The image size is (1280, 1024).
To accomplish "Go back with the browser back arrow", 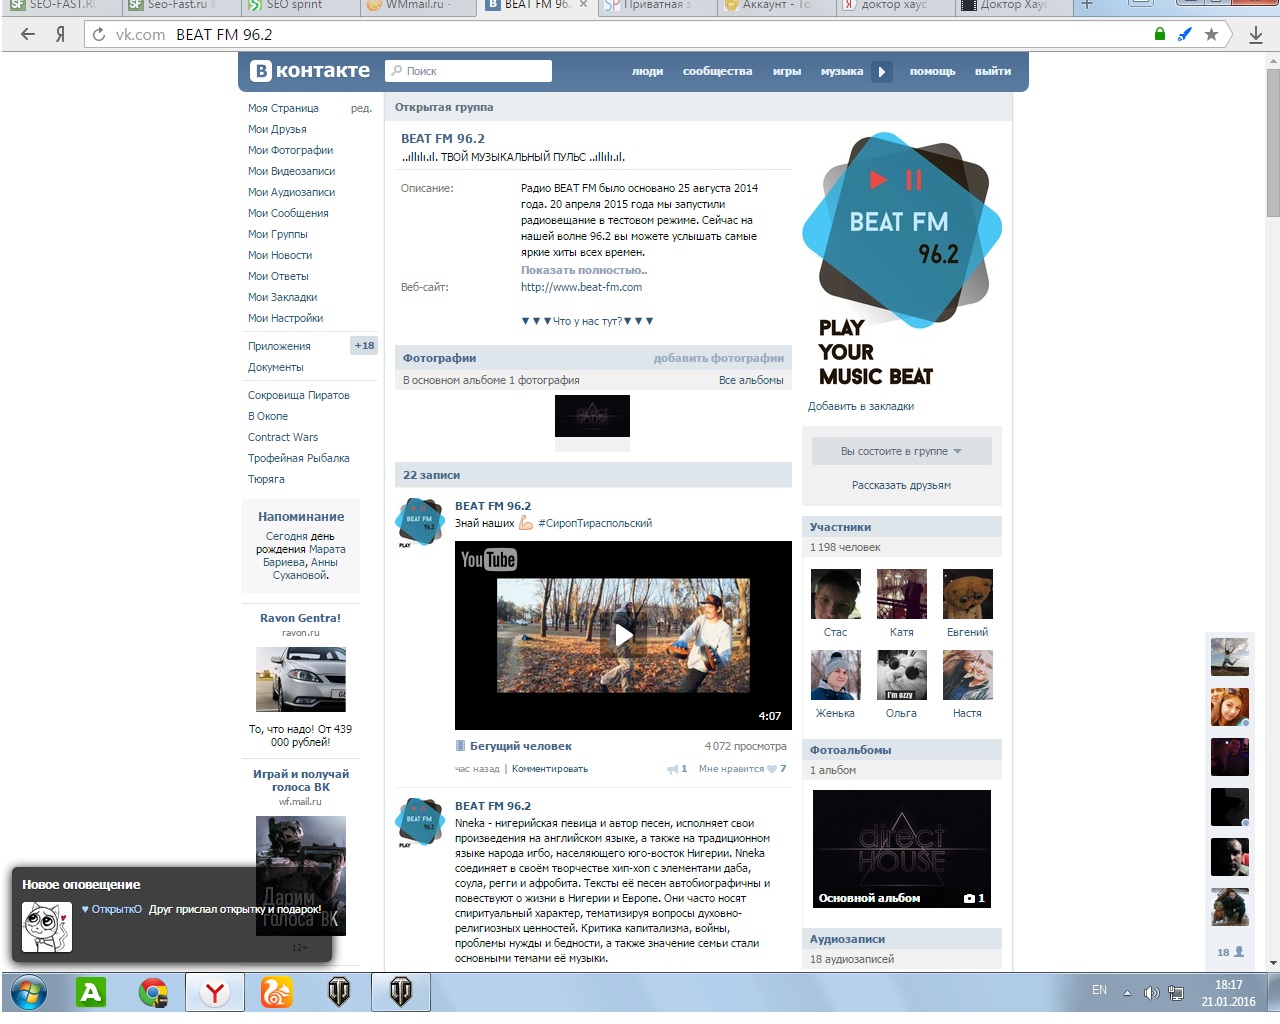I will (28, 34).
